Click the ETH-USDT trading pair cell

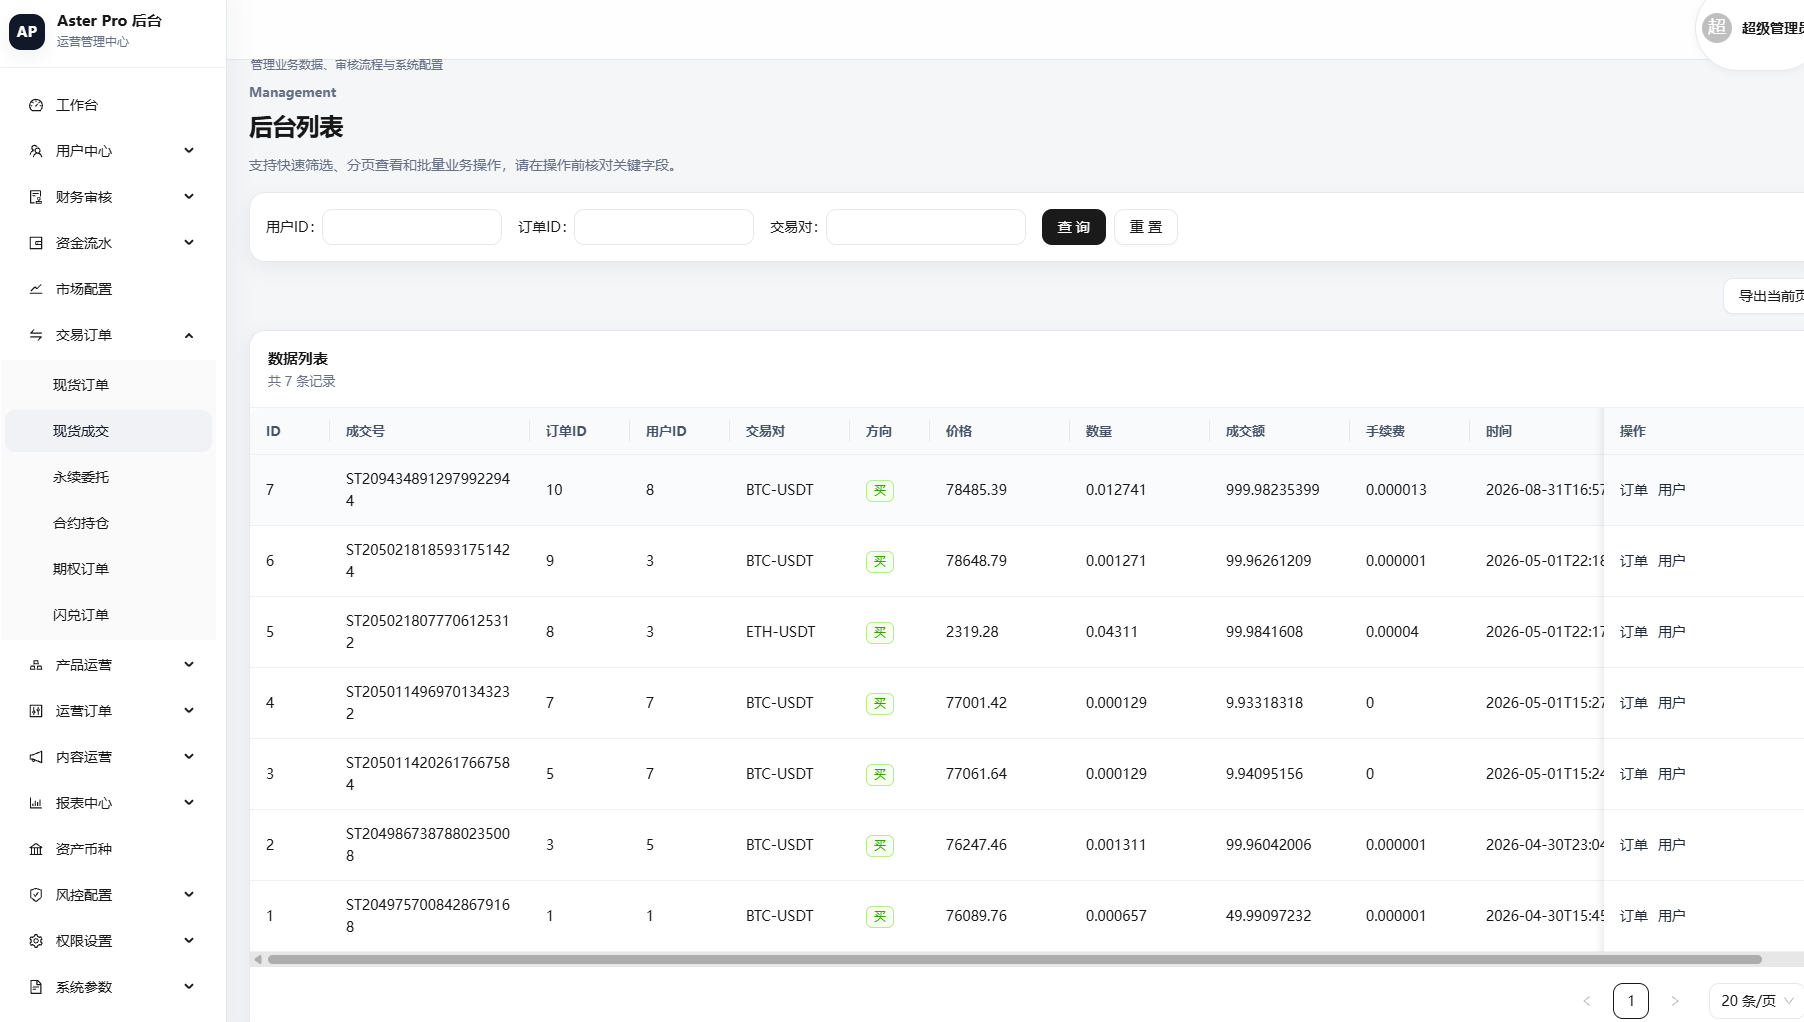tap(780, 632)
